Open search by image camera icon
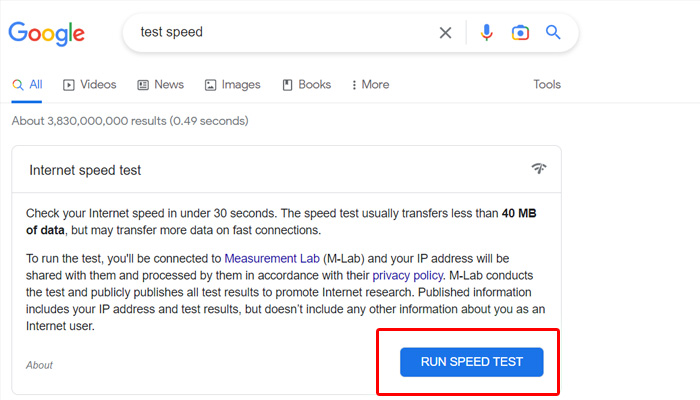The height and width of the screenshot is (400, 700). point(520,33)
